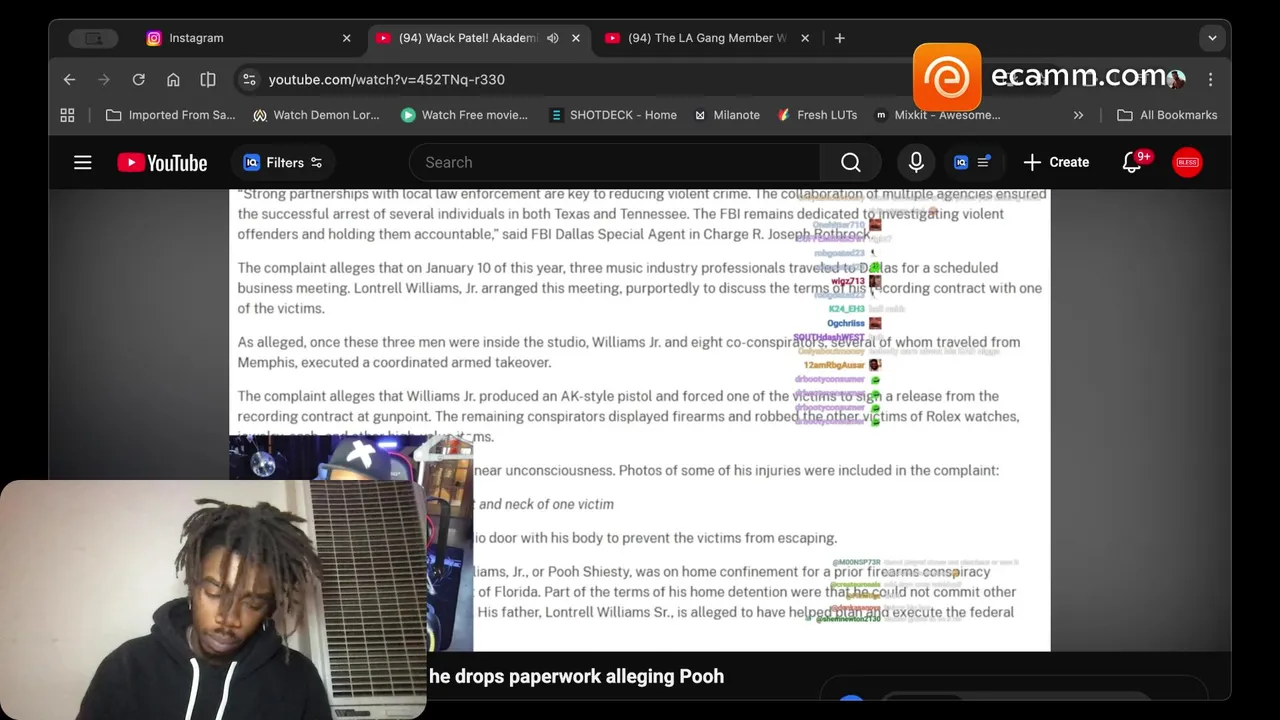Open the Watch Free movie... bookmark
The width and height of the screenshot is (1280, 720).
click(464, 115)
